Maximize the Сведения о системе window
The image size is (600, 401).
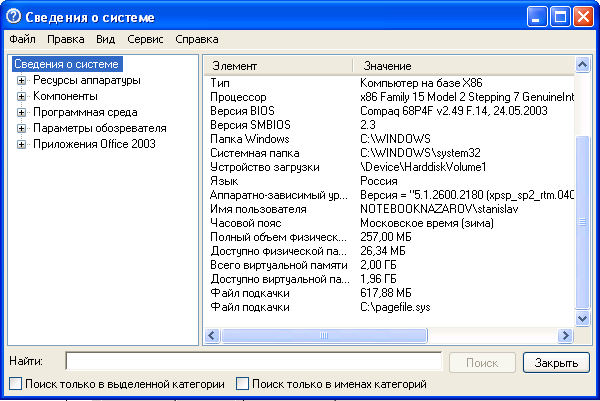pyautogui.click(x=560, y=17)
